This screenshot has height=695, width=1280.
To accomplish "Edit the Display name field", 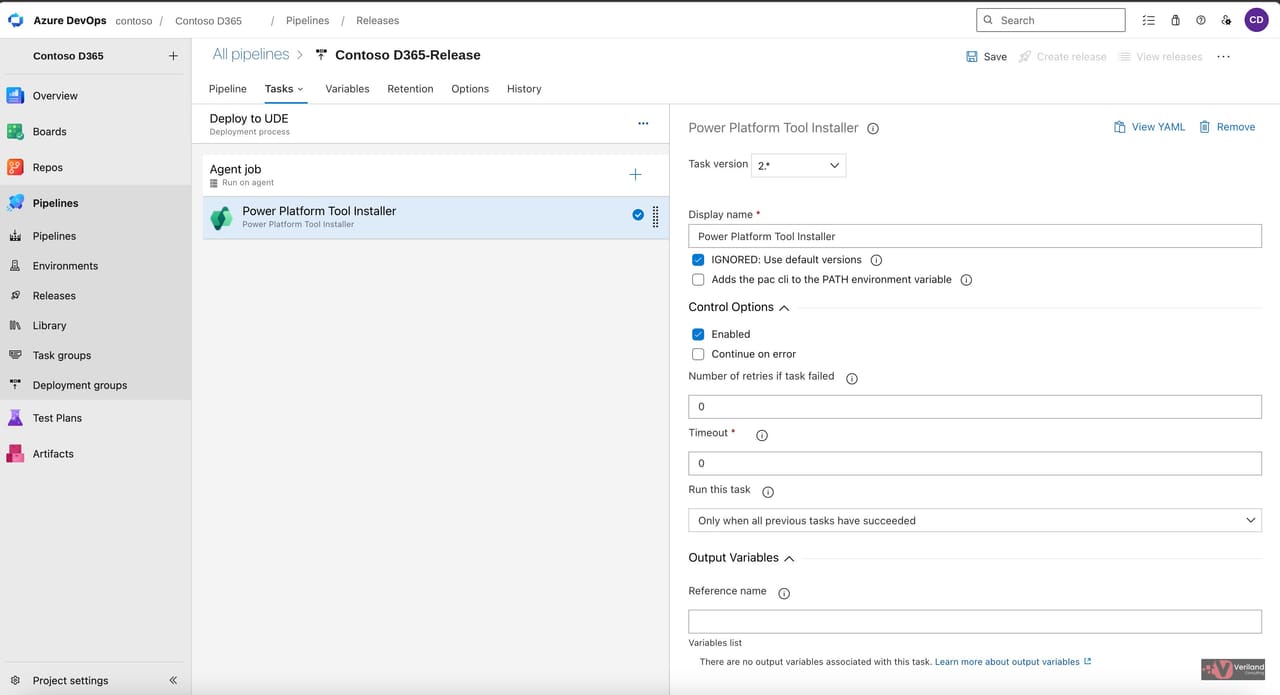I will click(x=975, y=236).
